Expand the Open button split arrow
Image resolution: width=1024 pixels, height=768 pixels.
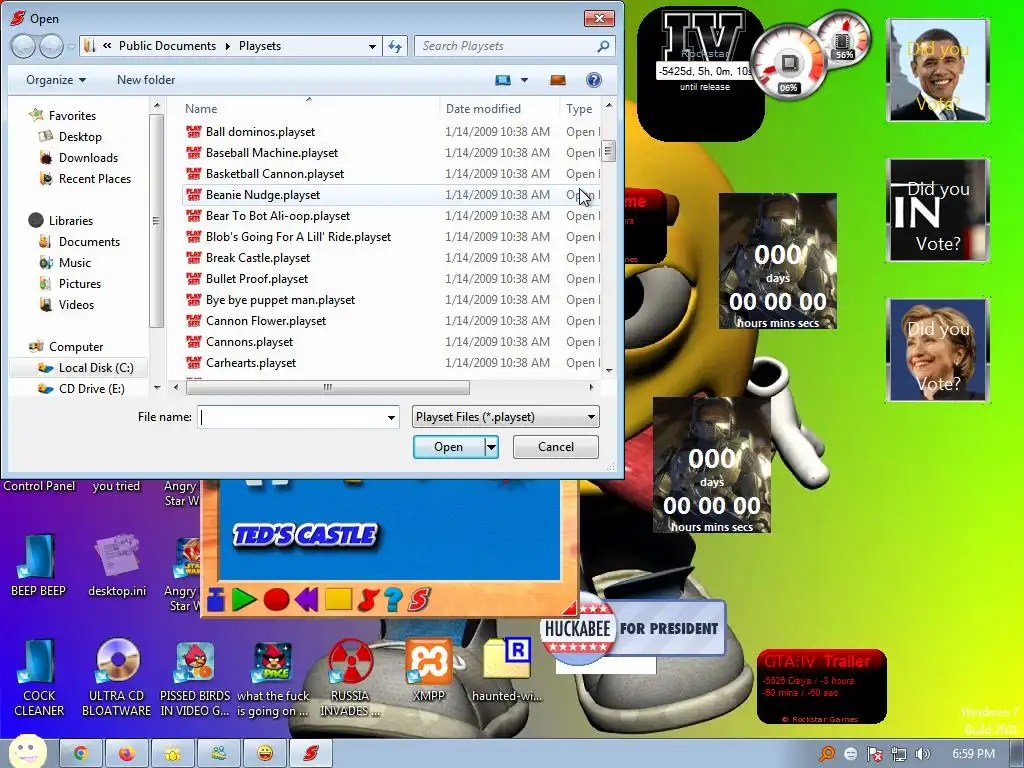pyautogui.click(x=491, y=447)
